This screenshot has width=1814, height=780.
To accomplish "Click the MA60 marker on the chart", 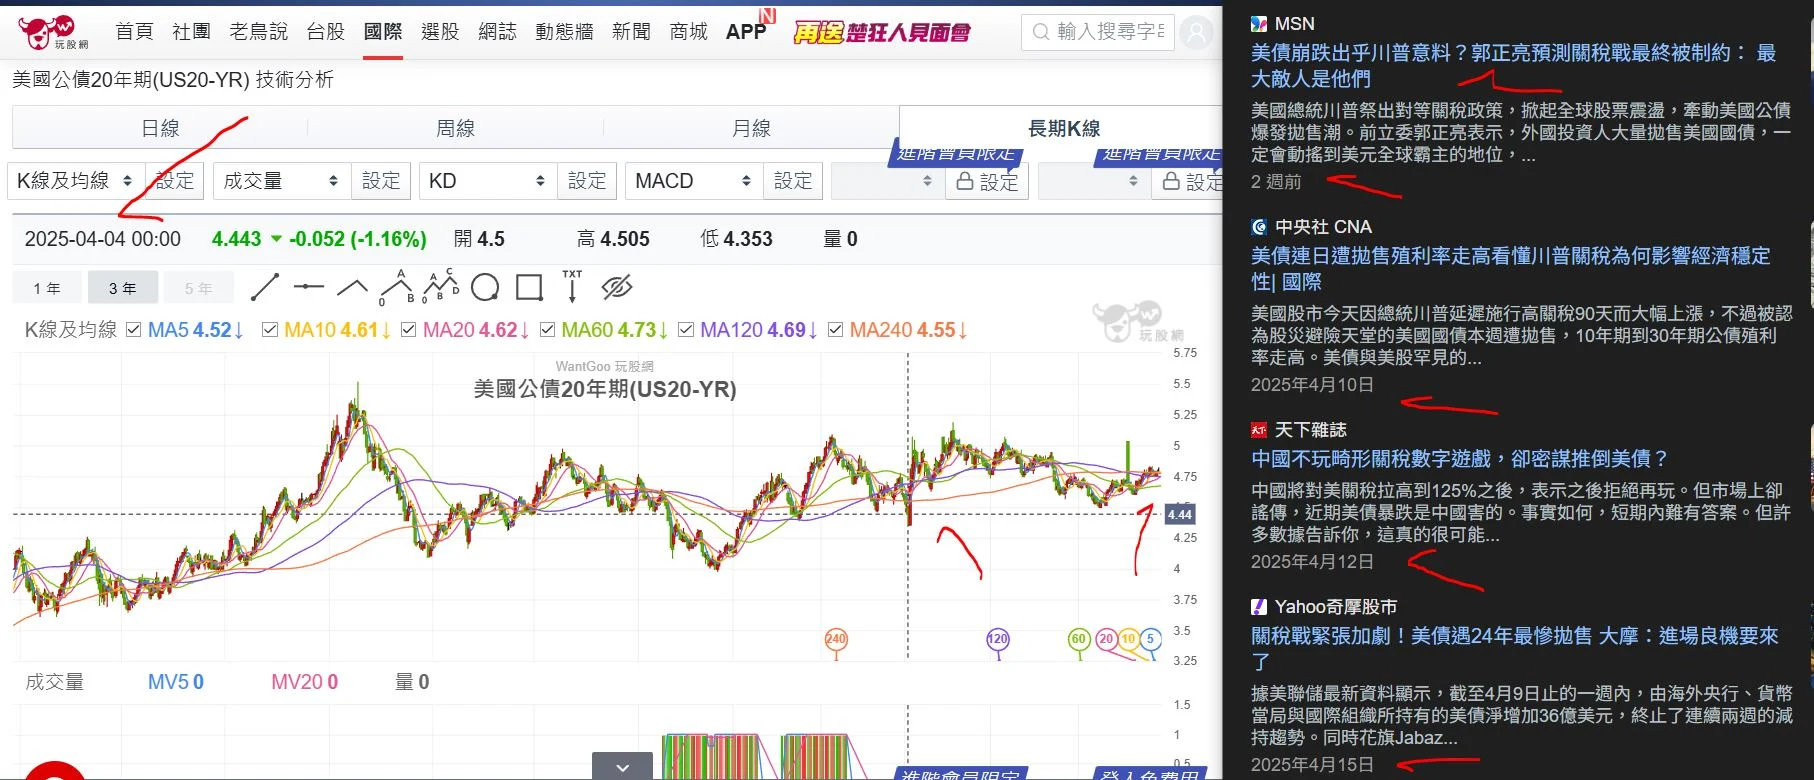I will [1078, 641].
